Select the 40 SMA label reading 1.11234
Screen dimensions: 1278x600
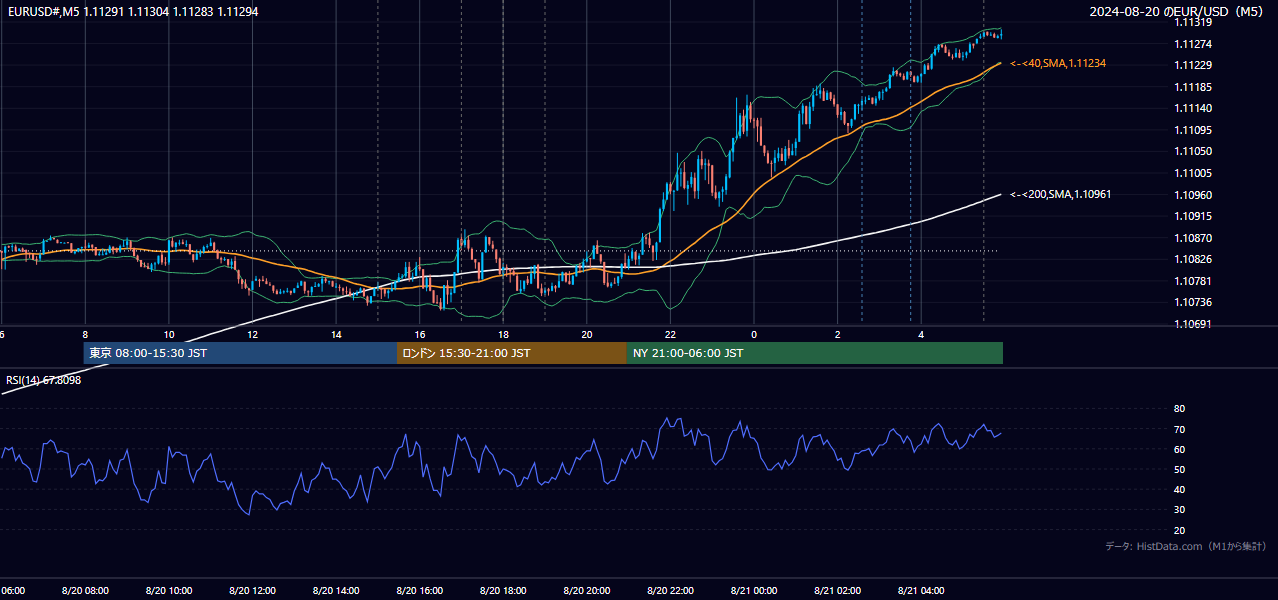coord(1058,63)
